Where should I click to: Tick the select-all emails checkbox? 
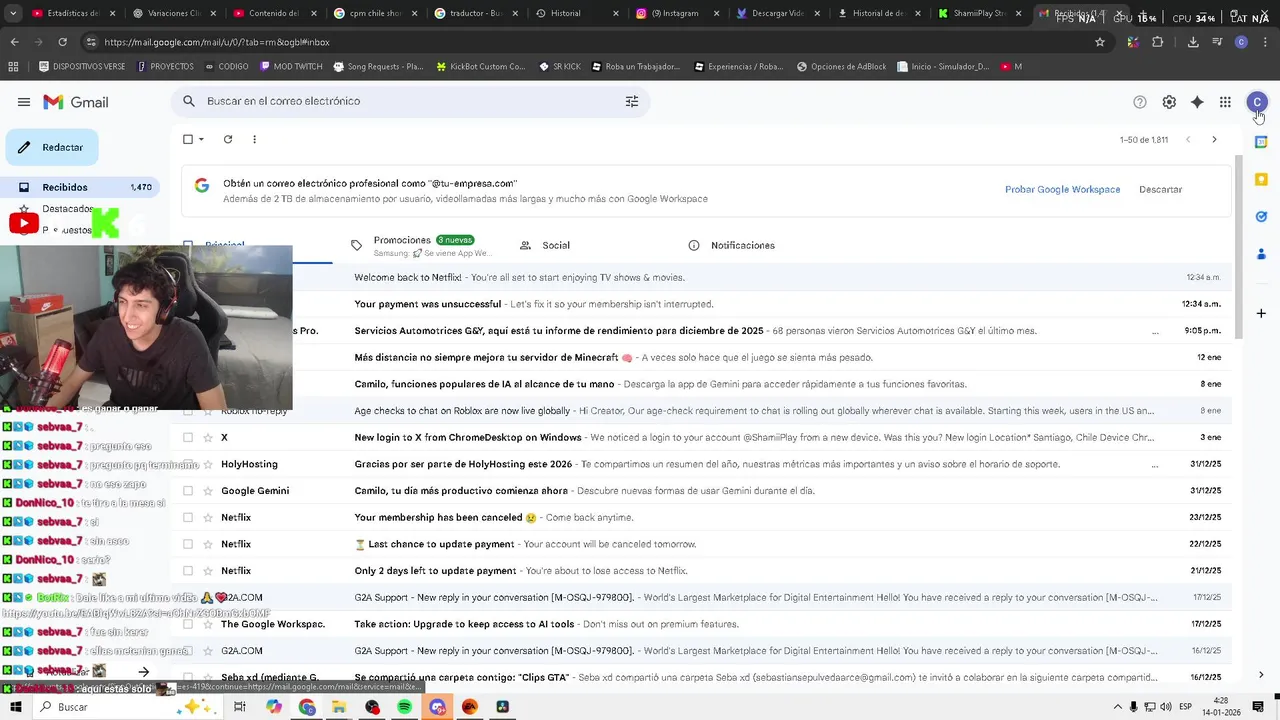187,139
